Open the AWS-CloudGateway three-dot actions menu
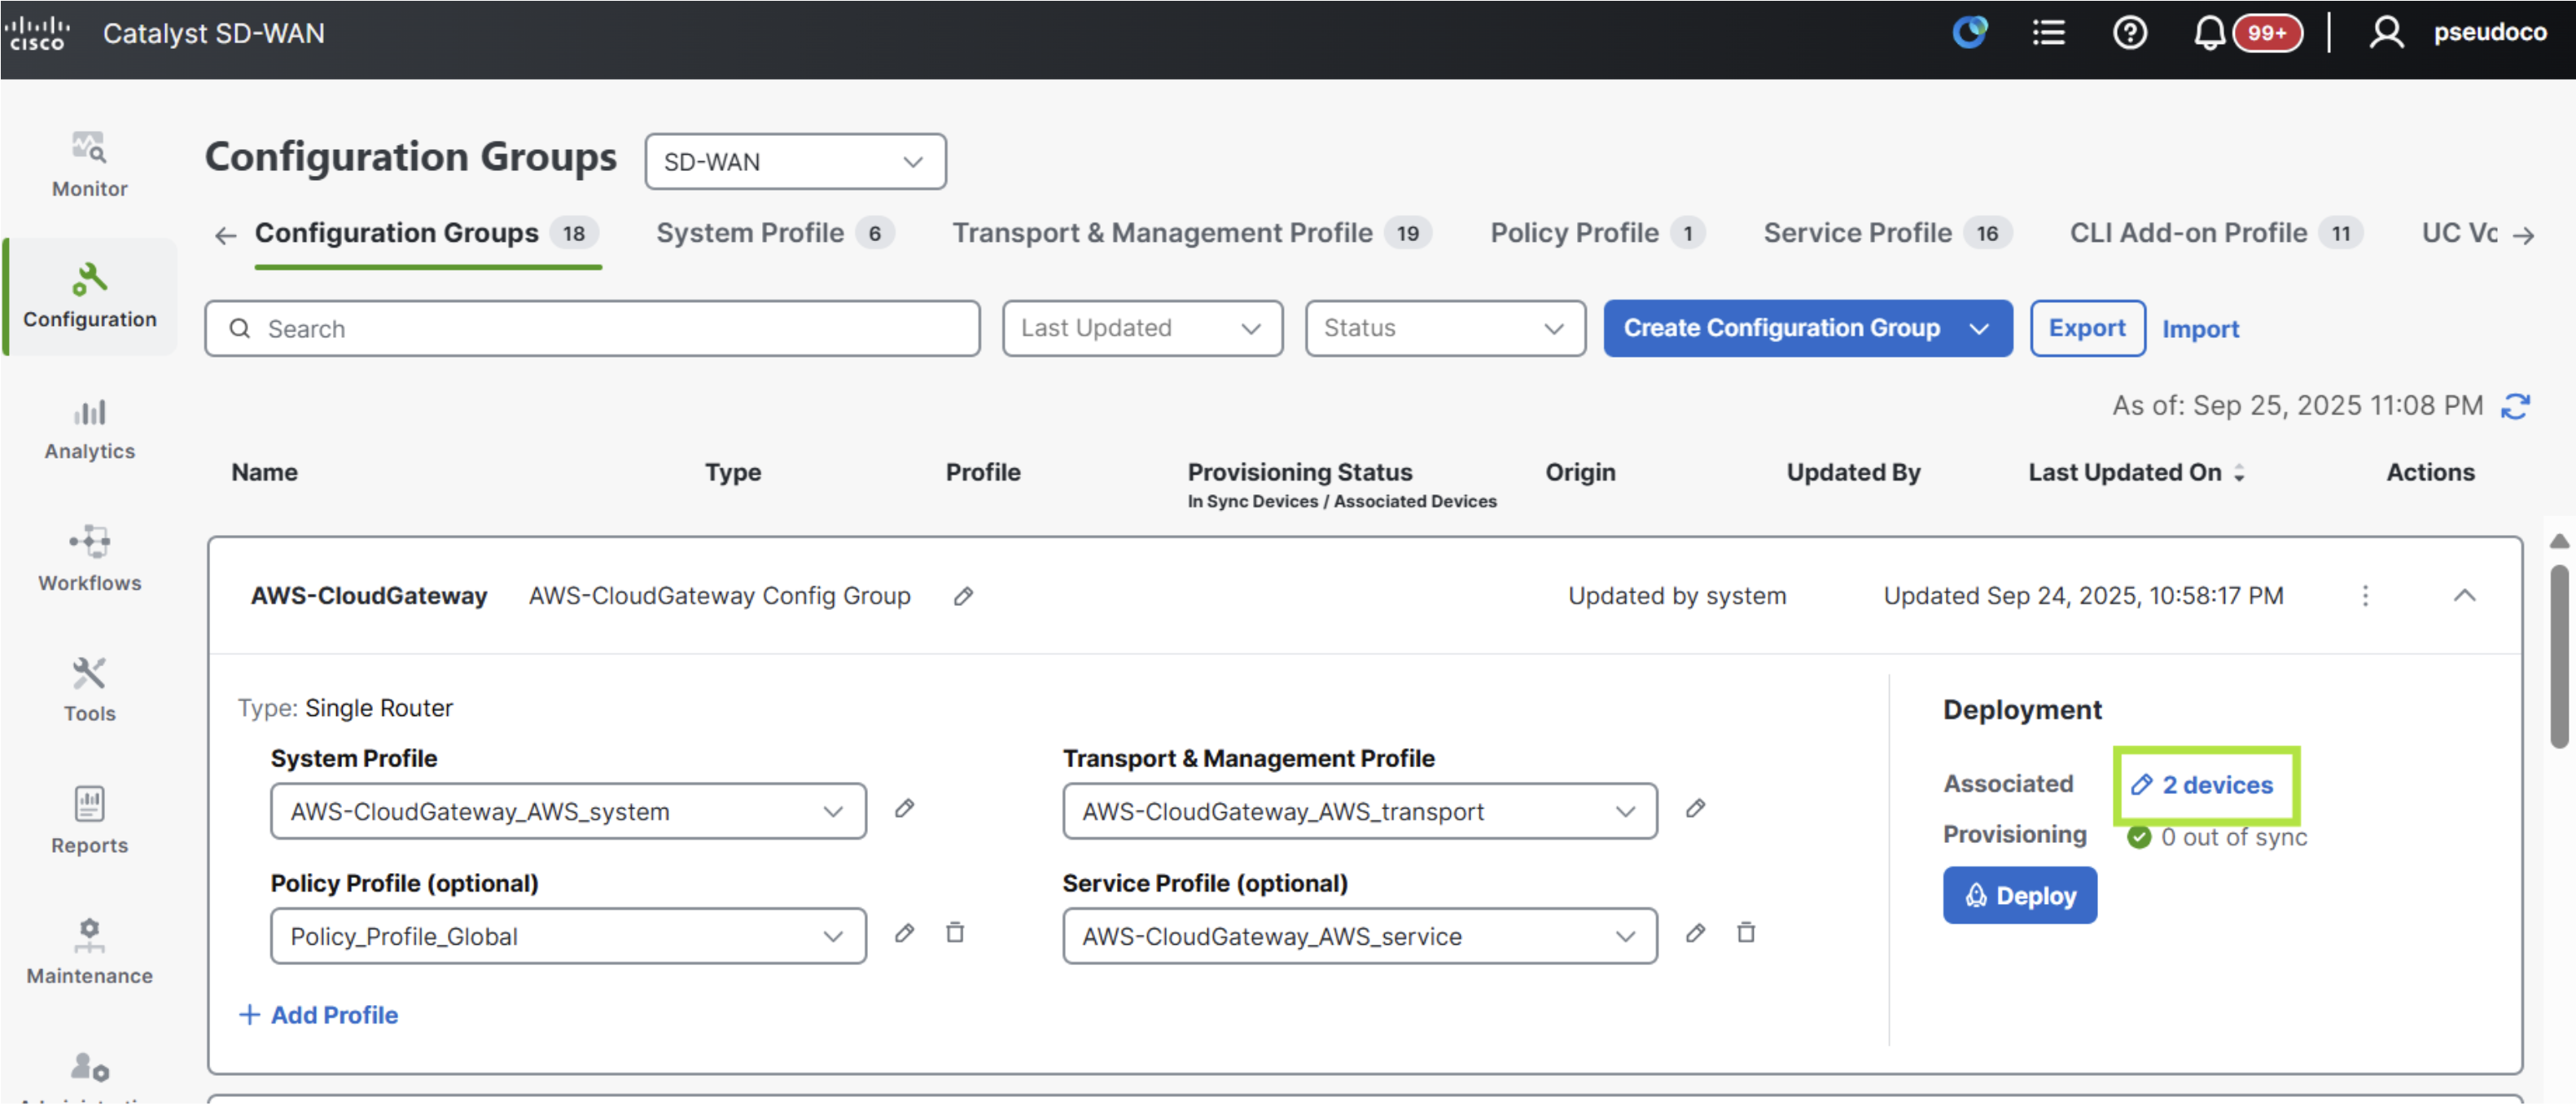This screenshot has height=1106, width=2576. pyautogui.click(x=2365, y=597)
